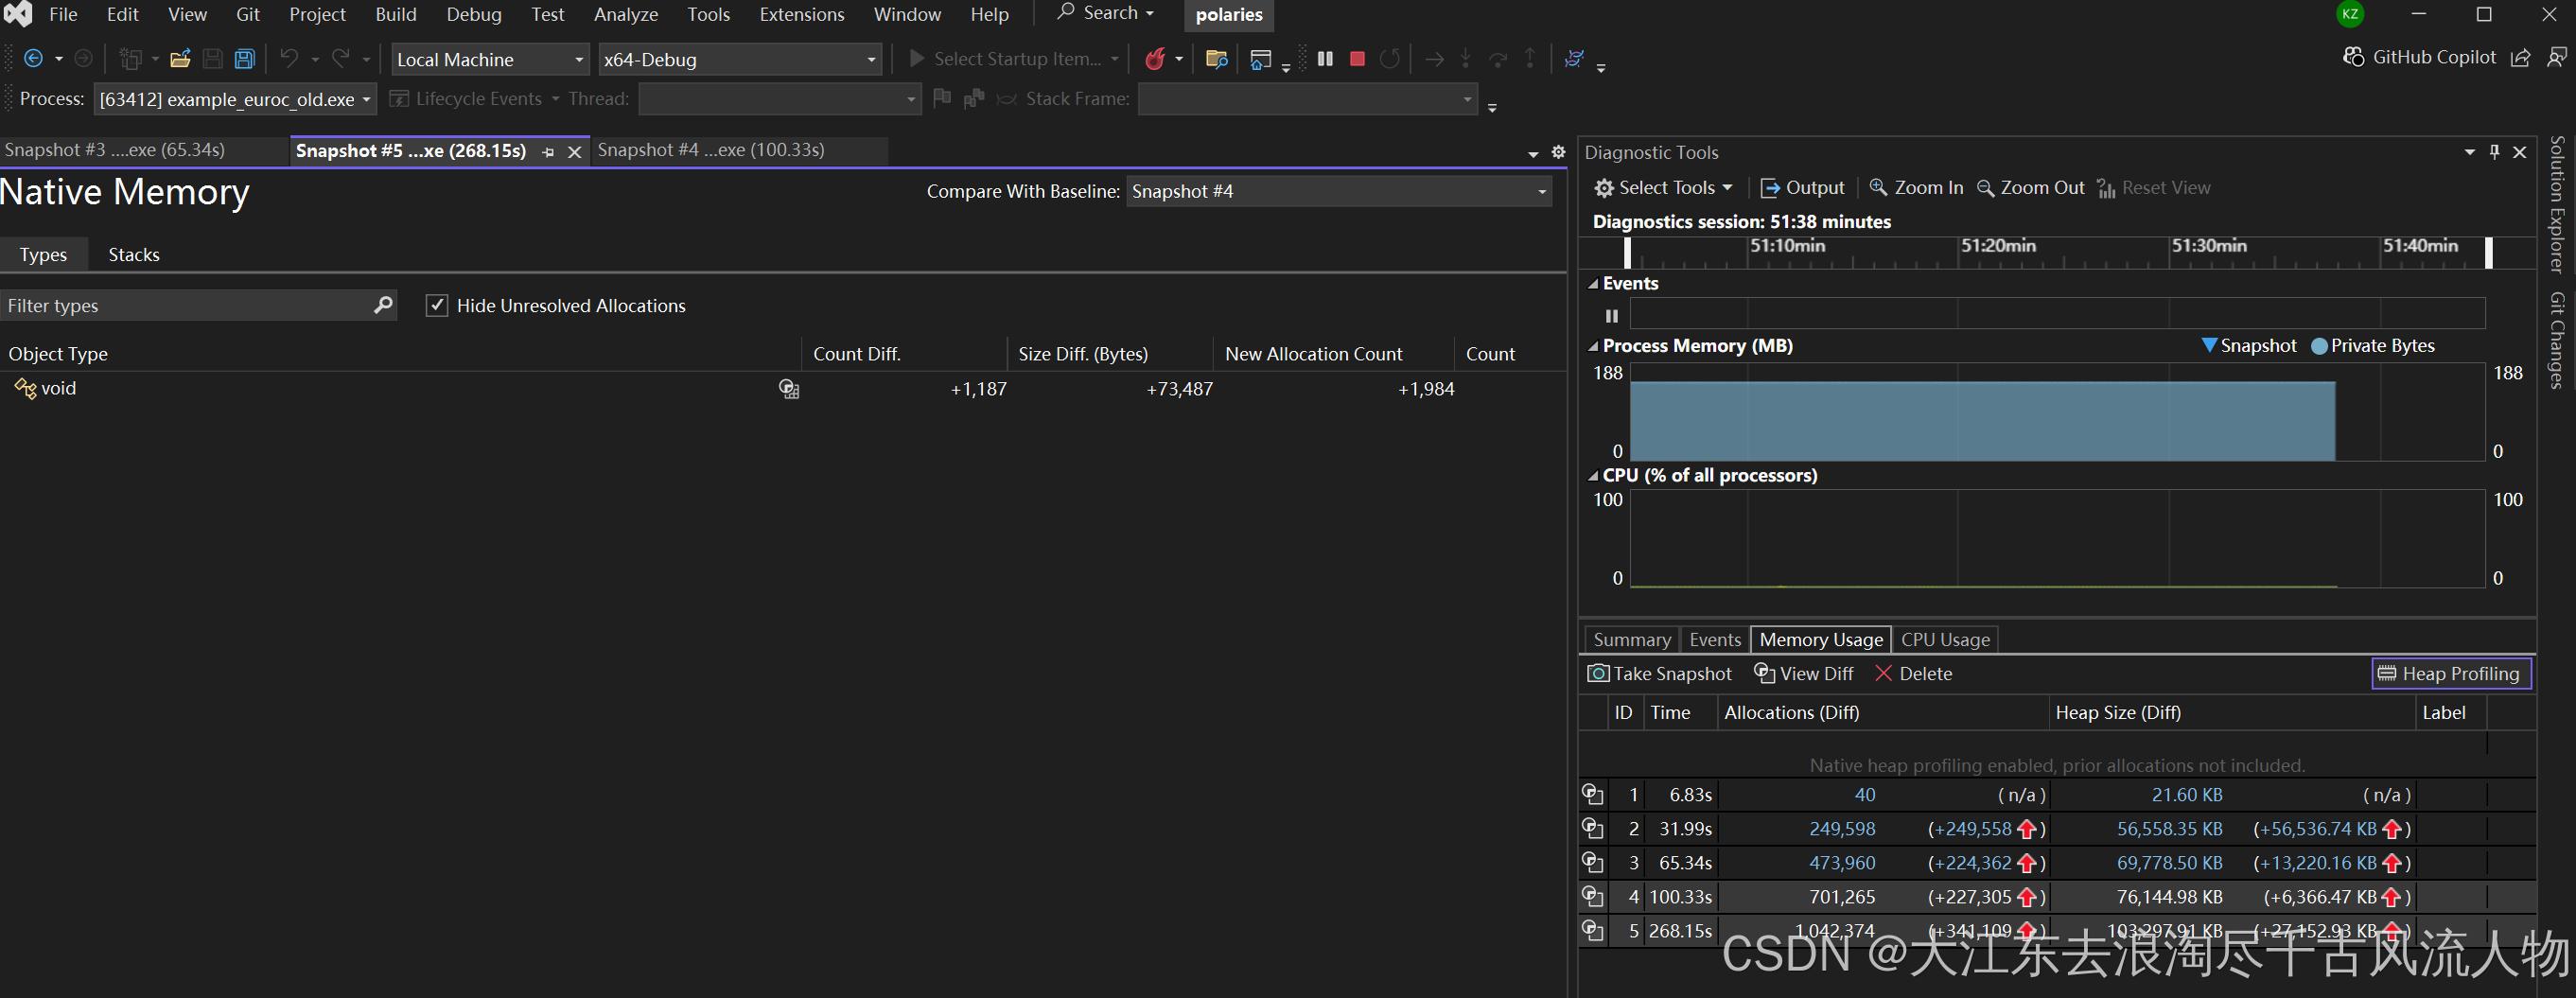Click snapshot icon for row ID 3
The height and width of the screenshot is (998, 2576).
point(1593,862)
